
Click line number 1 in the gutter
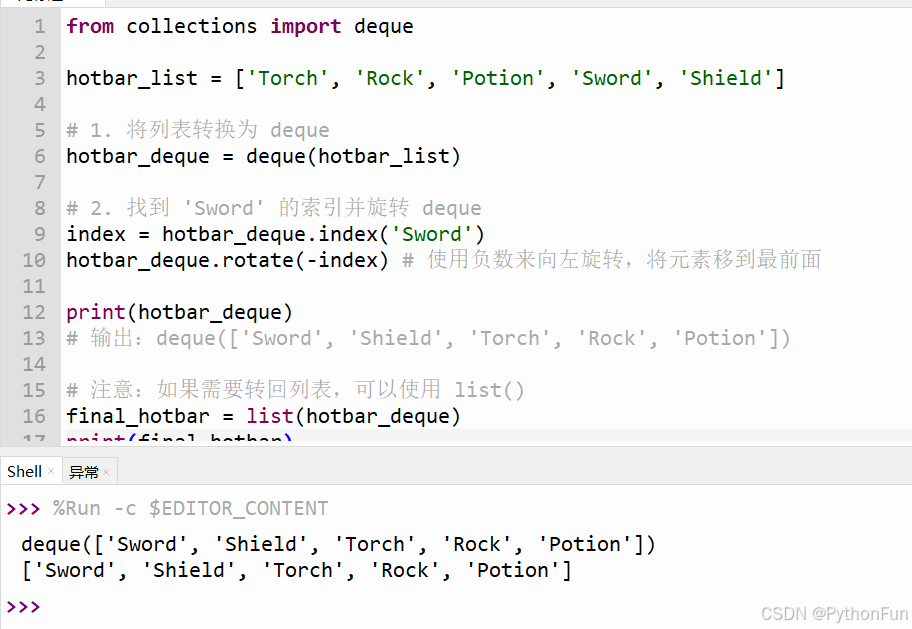click(x=40, y=26)
